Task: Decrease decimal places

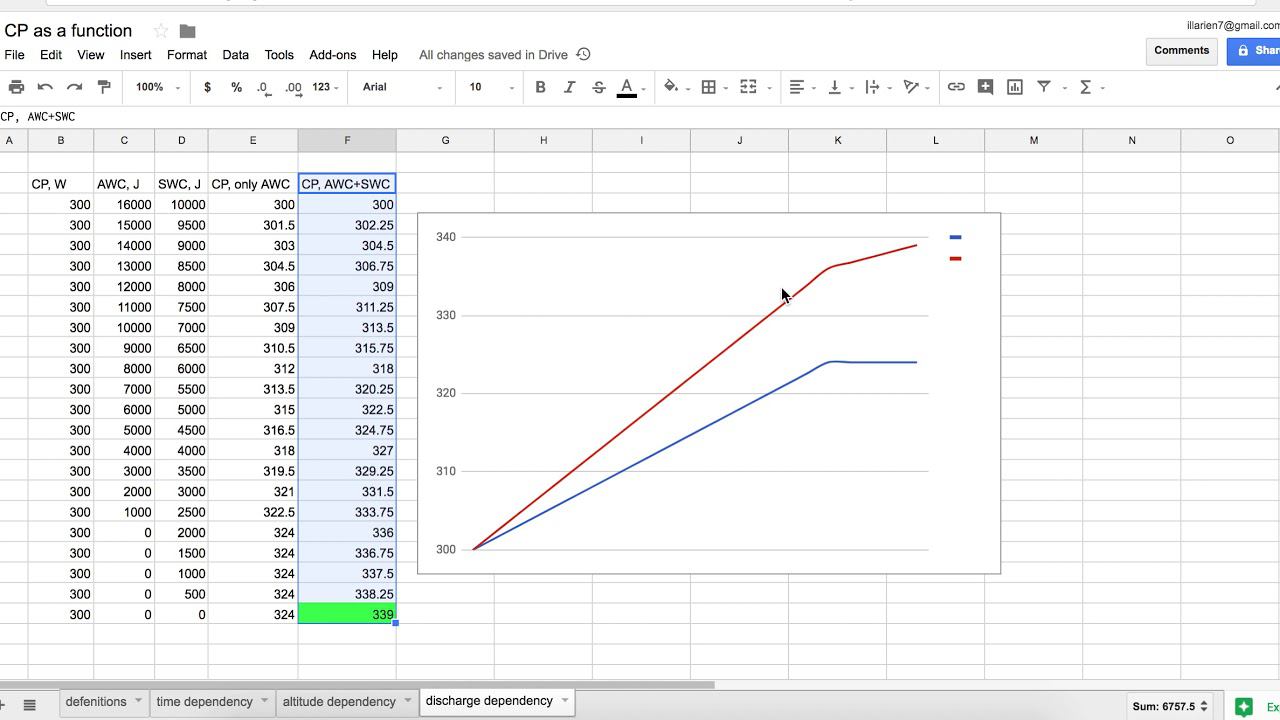Action: click(263, 88)
